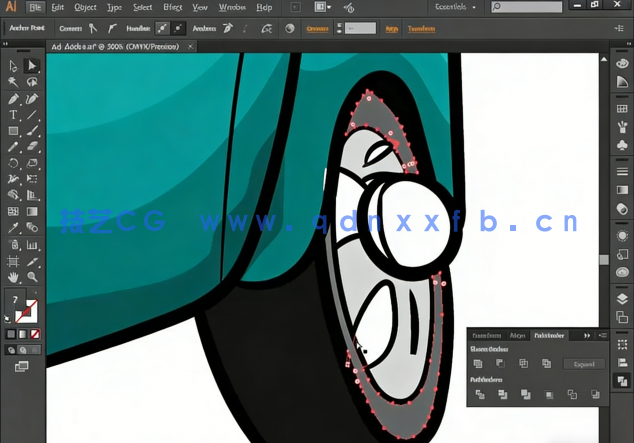Click the Fill color swatch in tools panel
This screenshot has height=443, width=634.
(15, 300)
